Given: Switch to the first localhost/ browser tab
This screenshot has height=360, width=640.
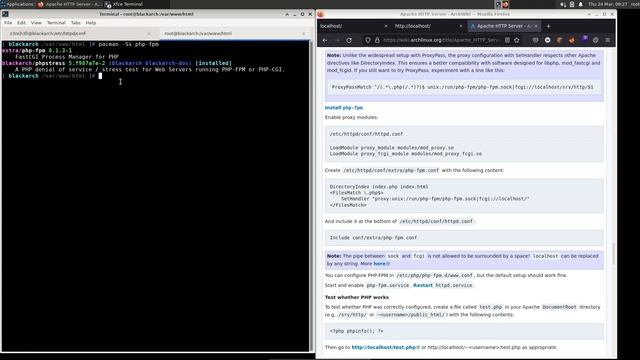Looking at the screenshot, I should click(354, 26).
